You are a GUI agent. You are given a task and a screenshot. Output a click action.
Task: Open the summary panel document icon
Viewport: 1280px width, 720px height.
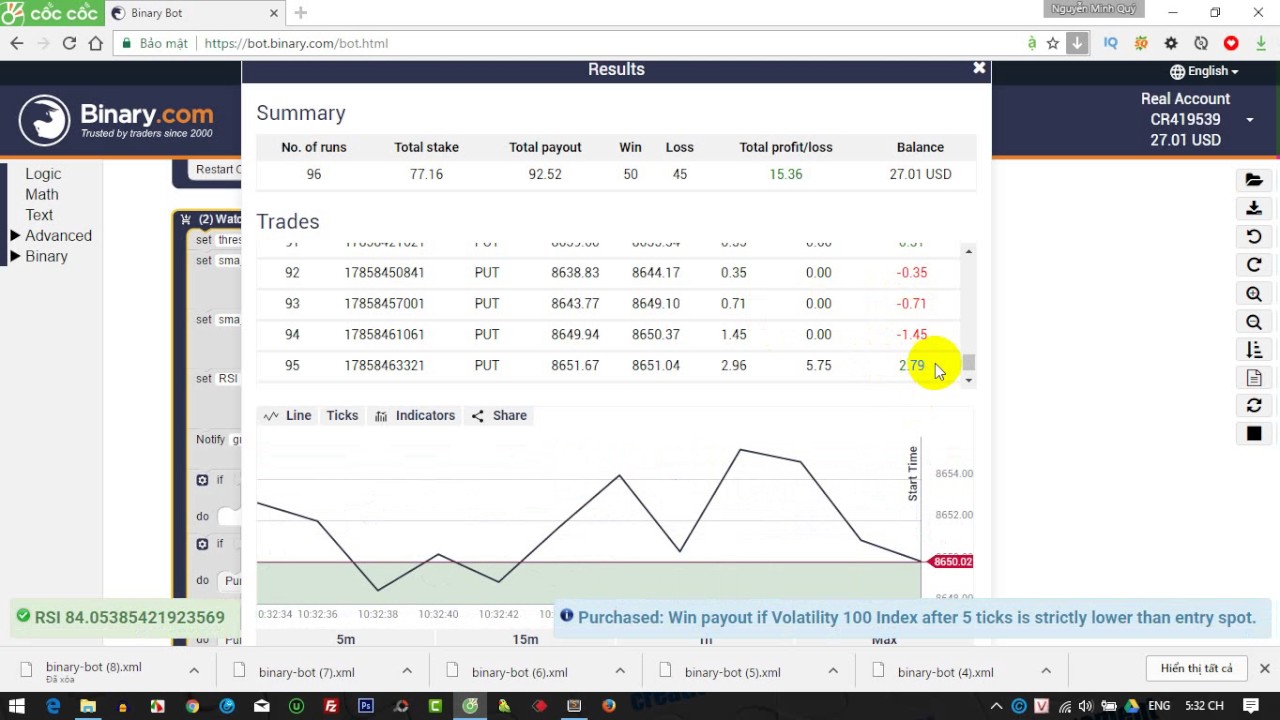(x=1254, y=378)
